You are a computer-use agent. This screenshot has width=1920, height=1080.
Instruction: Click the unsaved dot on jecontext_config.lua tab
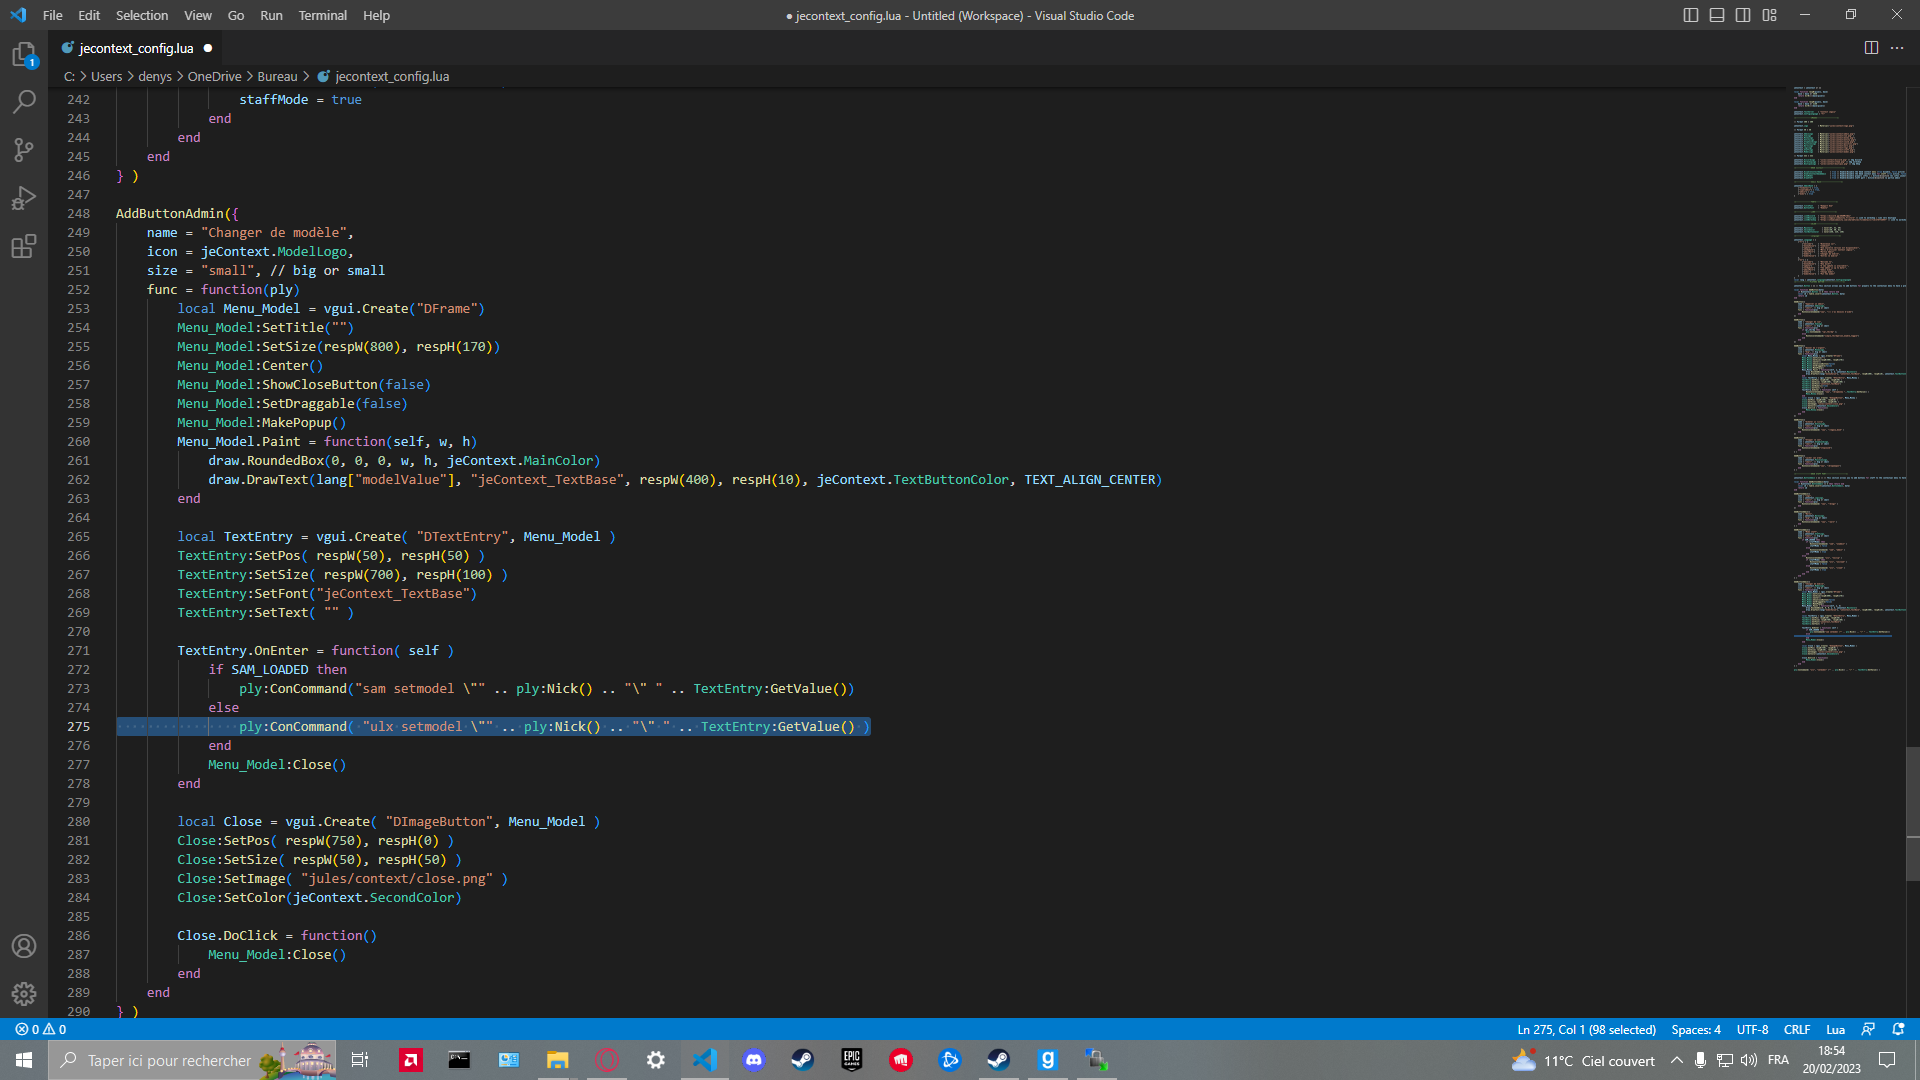pyautogui.click(x=208, y=48)
